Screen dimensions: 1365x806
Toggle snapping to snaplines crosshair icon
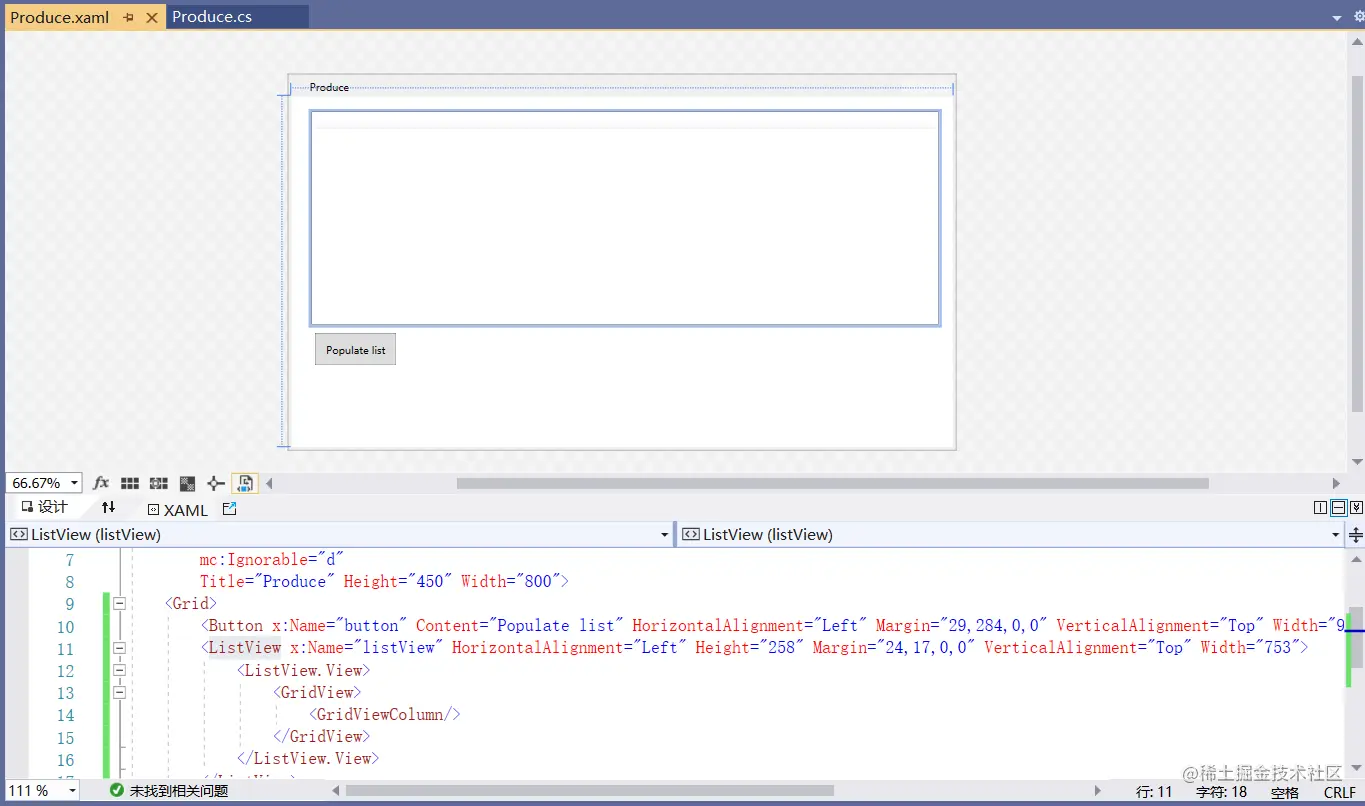click(x=216, y=483)
